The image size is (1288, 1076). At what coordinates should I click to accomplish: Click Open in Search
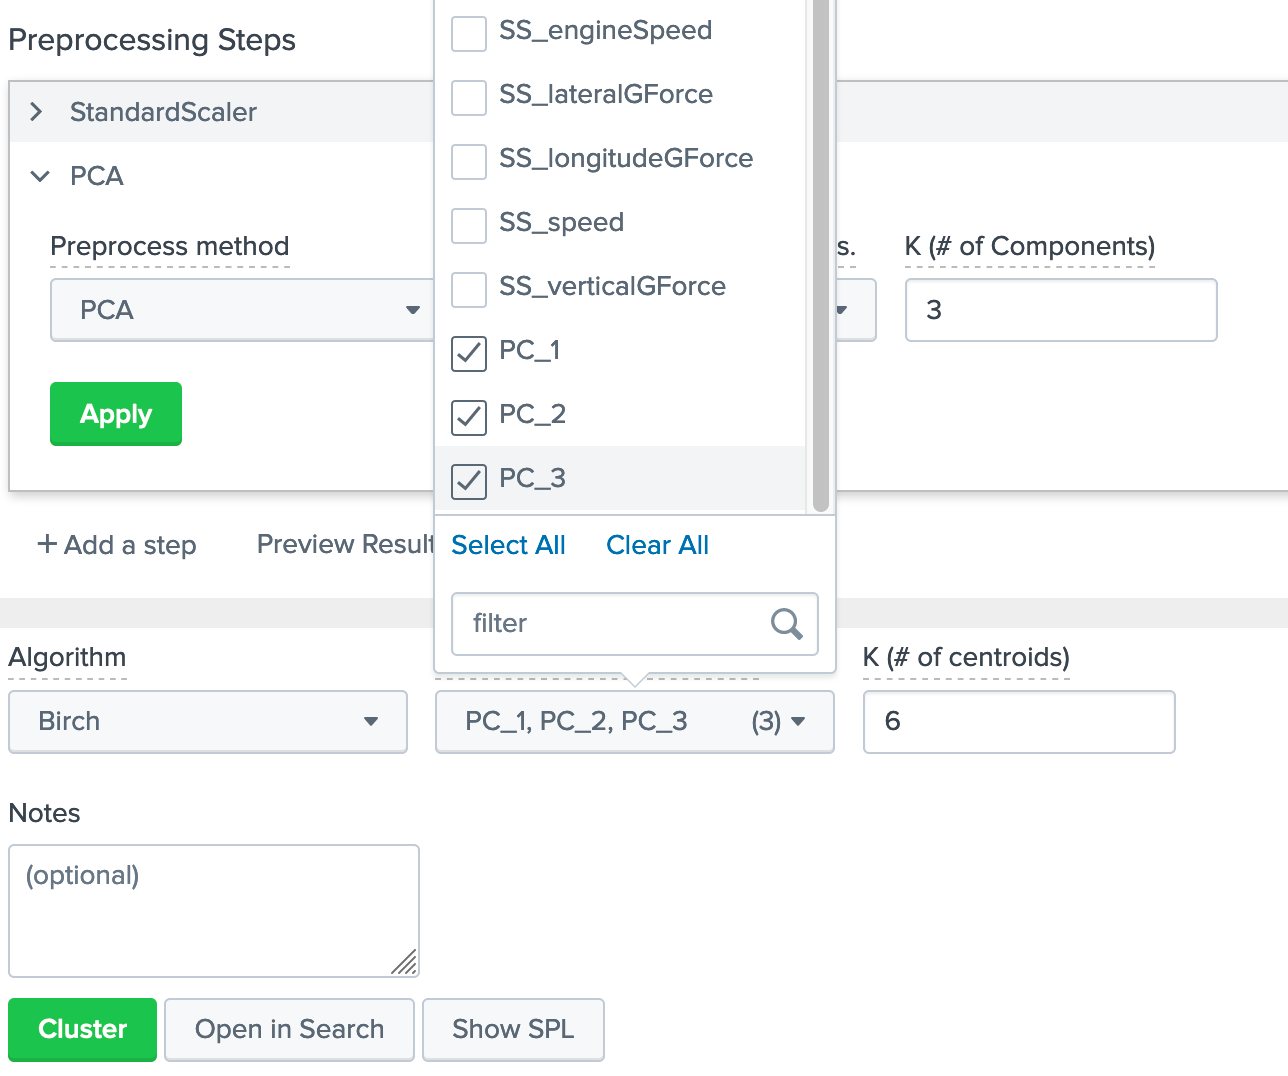[x=289, y=1029]
